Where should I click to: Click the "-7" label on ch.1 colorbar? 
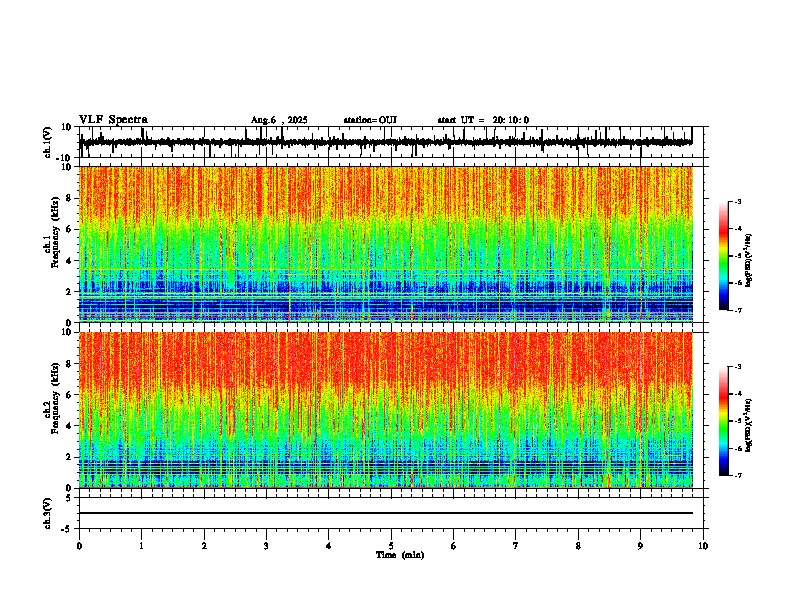coord(737,310)
